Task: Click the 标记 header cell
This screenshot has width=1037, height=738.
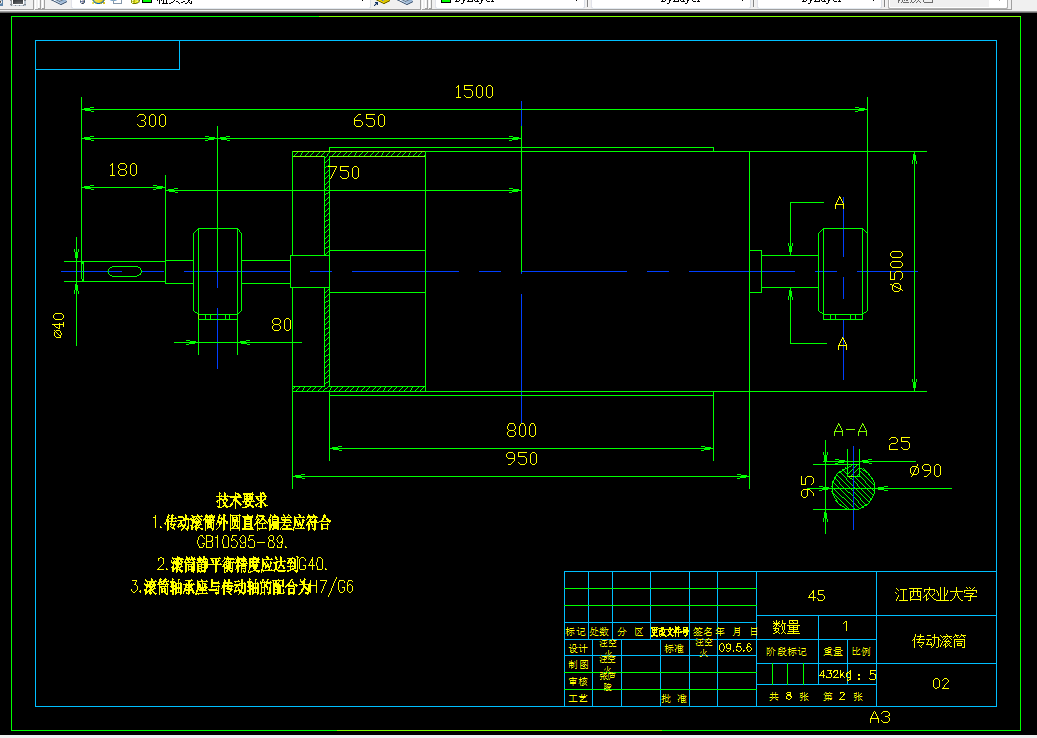Action: 576,632
